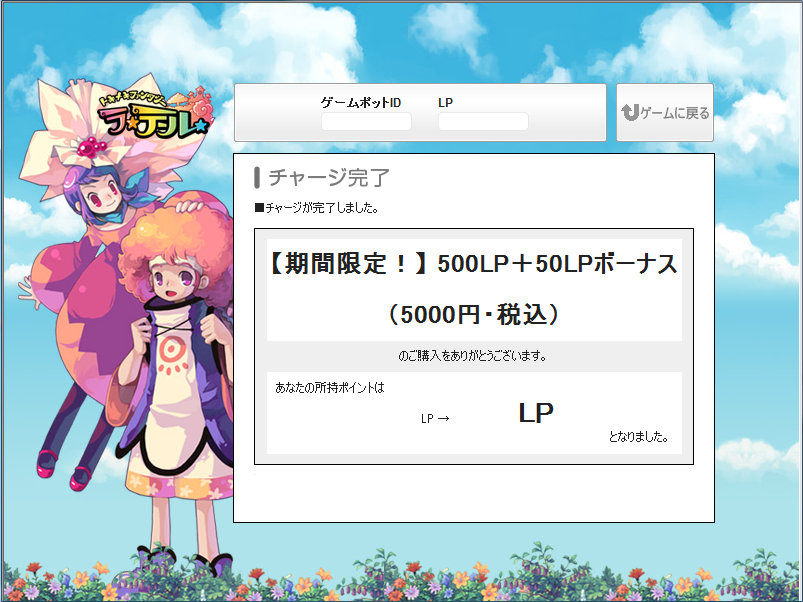Click the チャージ完了 heading

(329, 177)
